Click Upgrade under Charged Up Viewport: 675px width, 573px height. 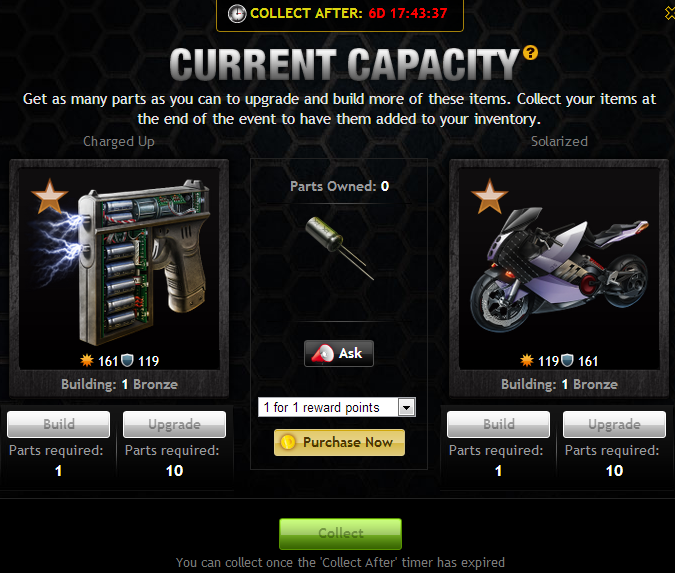pos(174,424)
